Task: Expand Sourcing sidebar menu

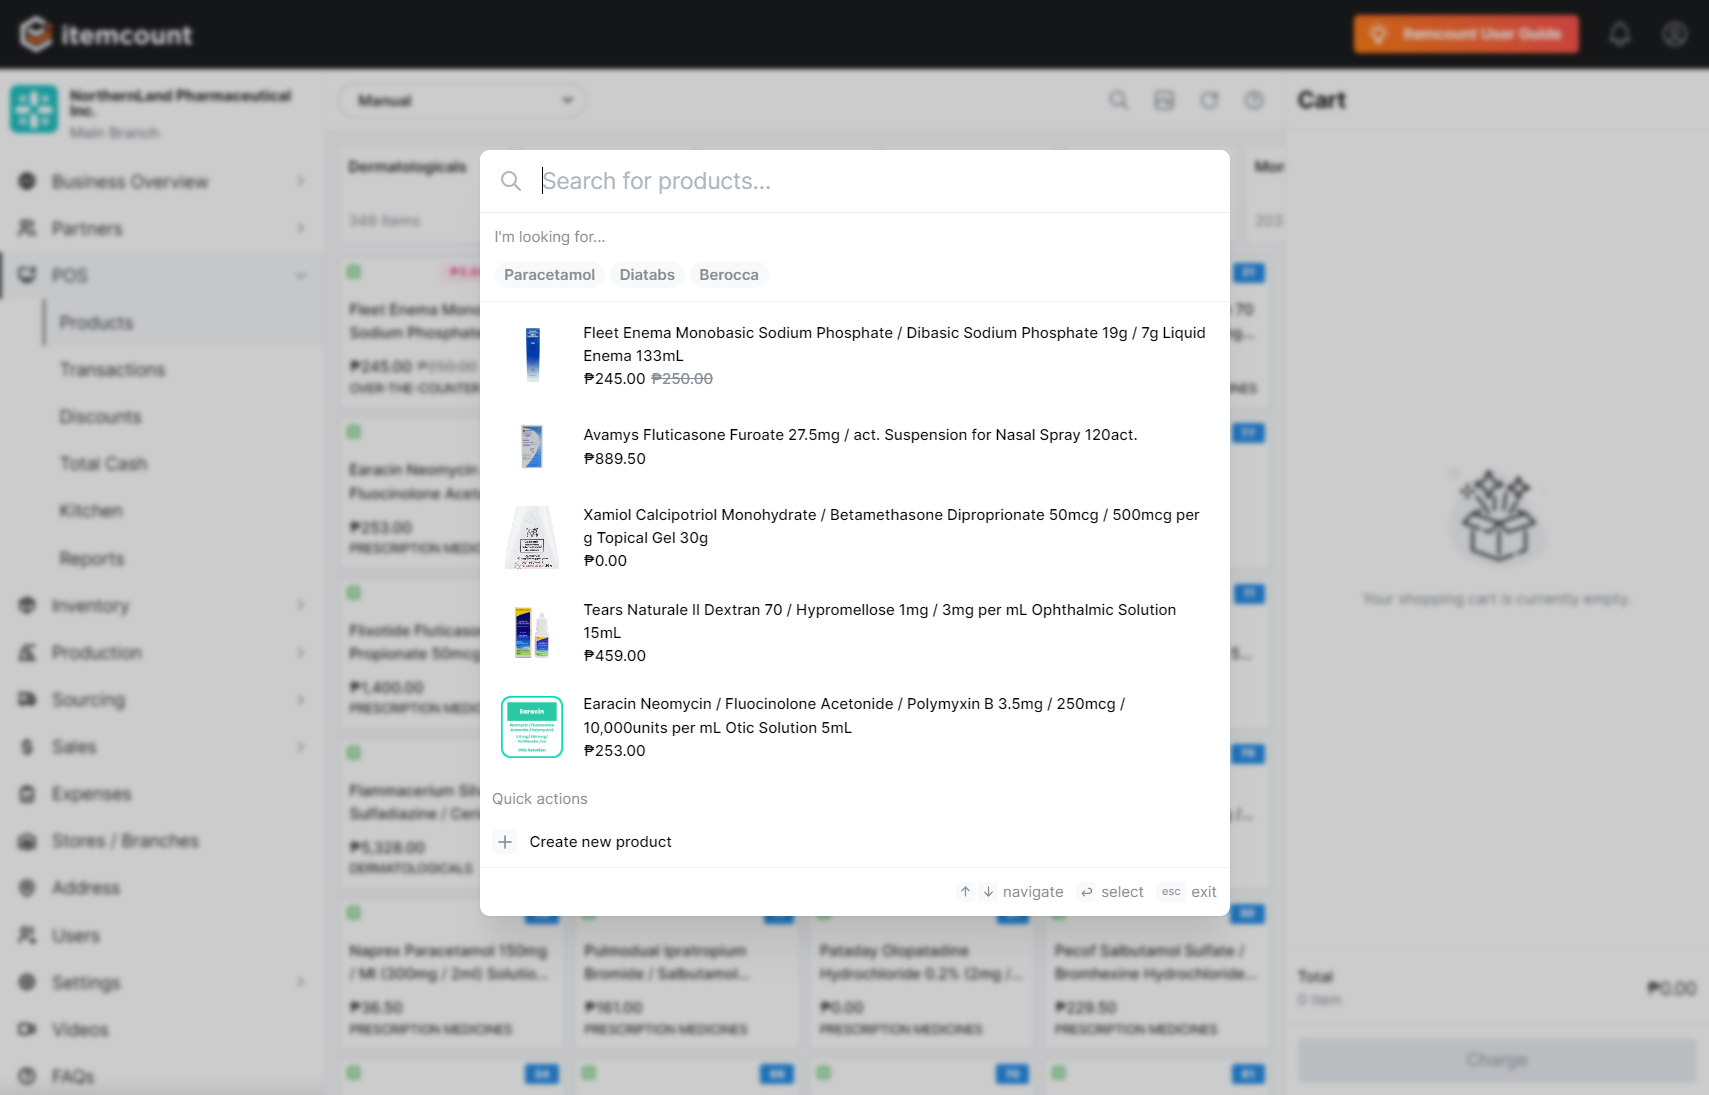Action: (162, 700)
